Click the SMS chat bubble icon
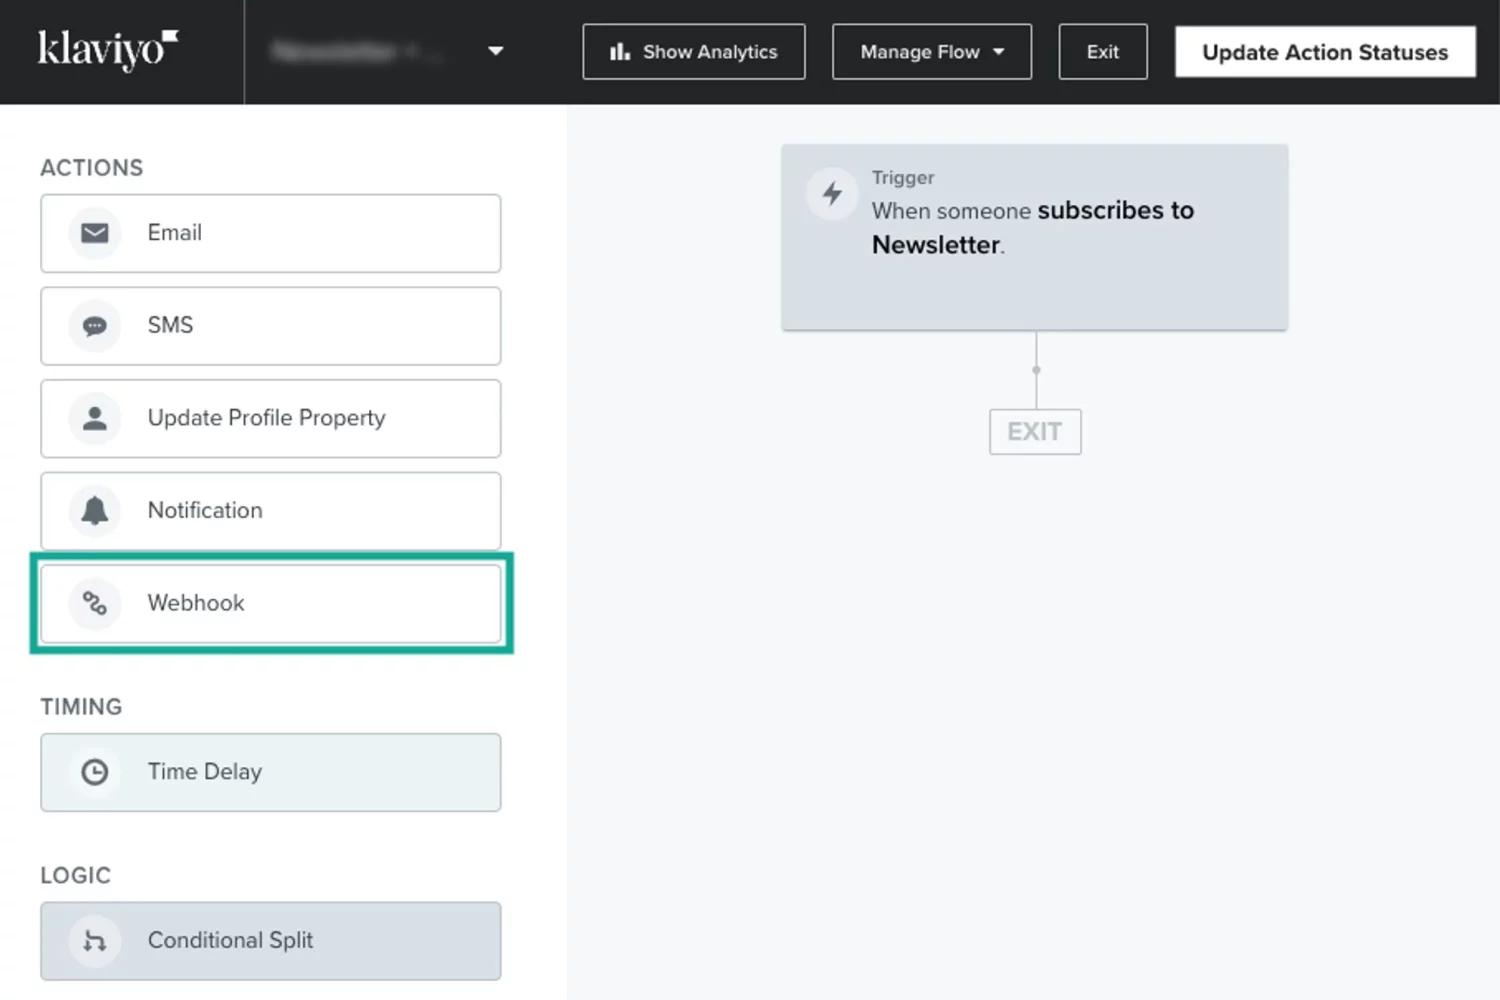 pyautogui.click(x=94, y=325)
